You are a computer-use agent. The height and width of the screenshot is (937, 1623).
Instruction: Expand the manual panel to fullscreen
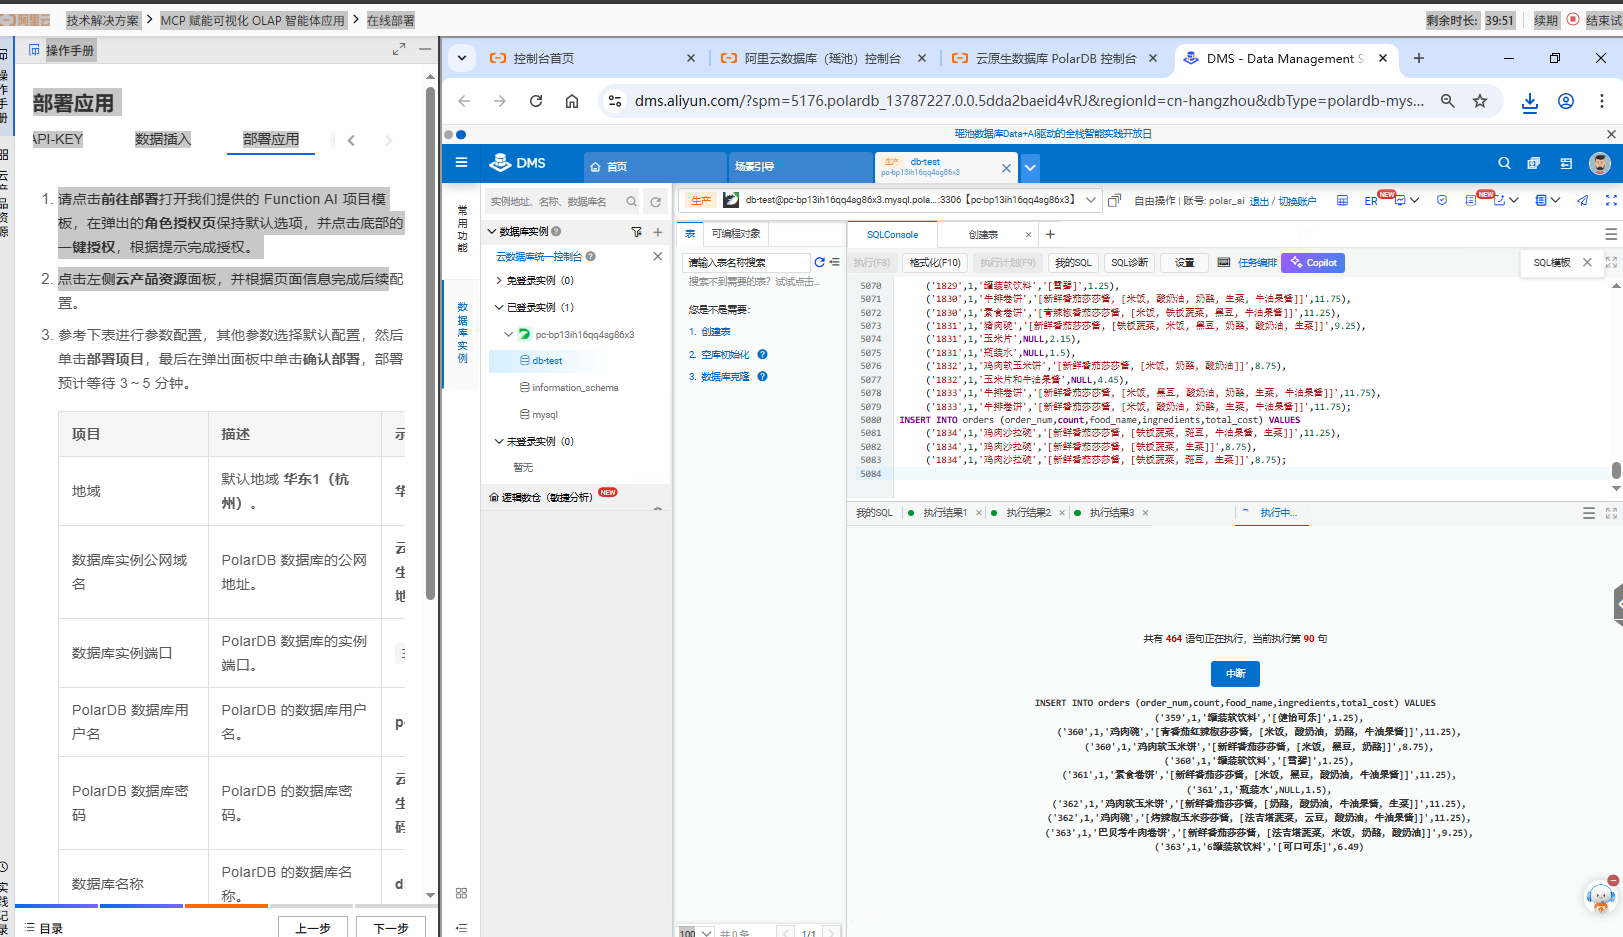click(399, 49)
